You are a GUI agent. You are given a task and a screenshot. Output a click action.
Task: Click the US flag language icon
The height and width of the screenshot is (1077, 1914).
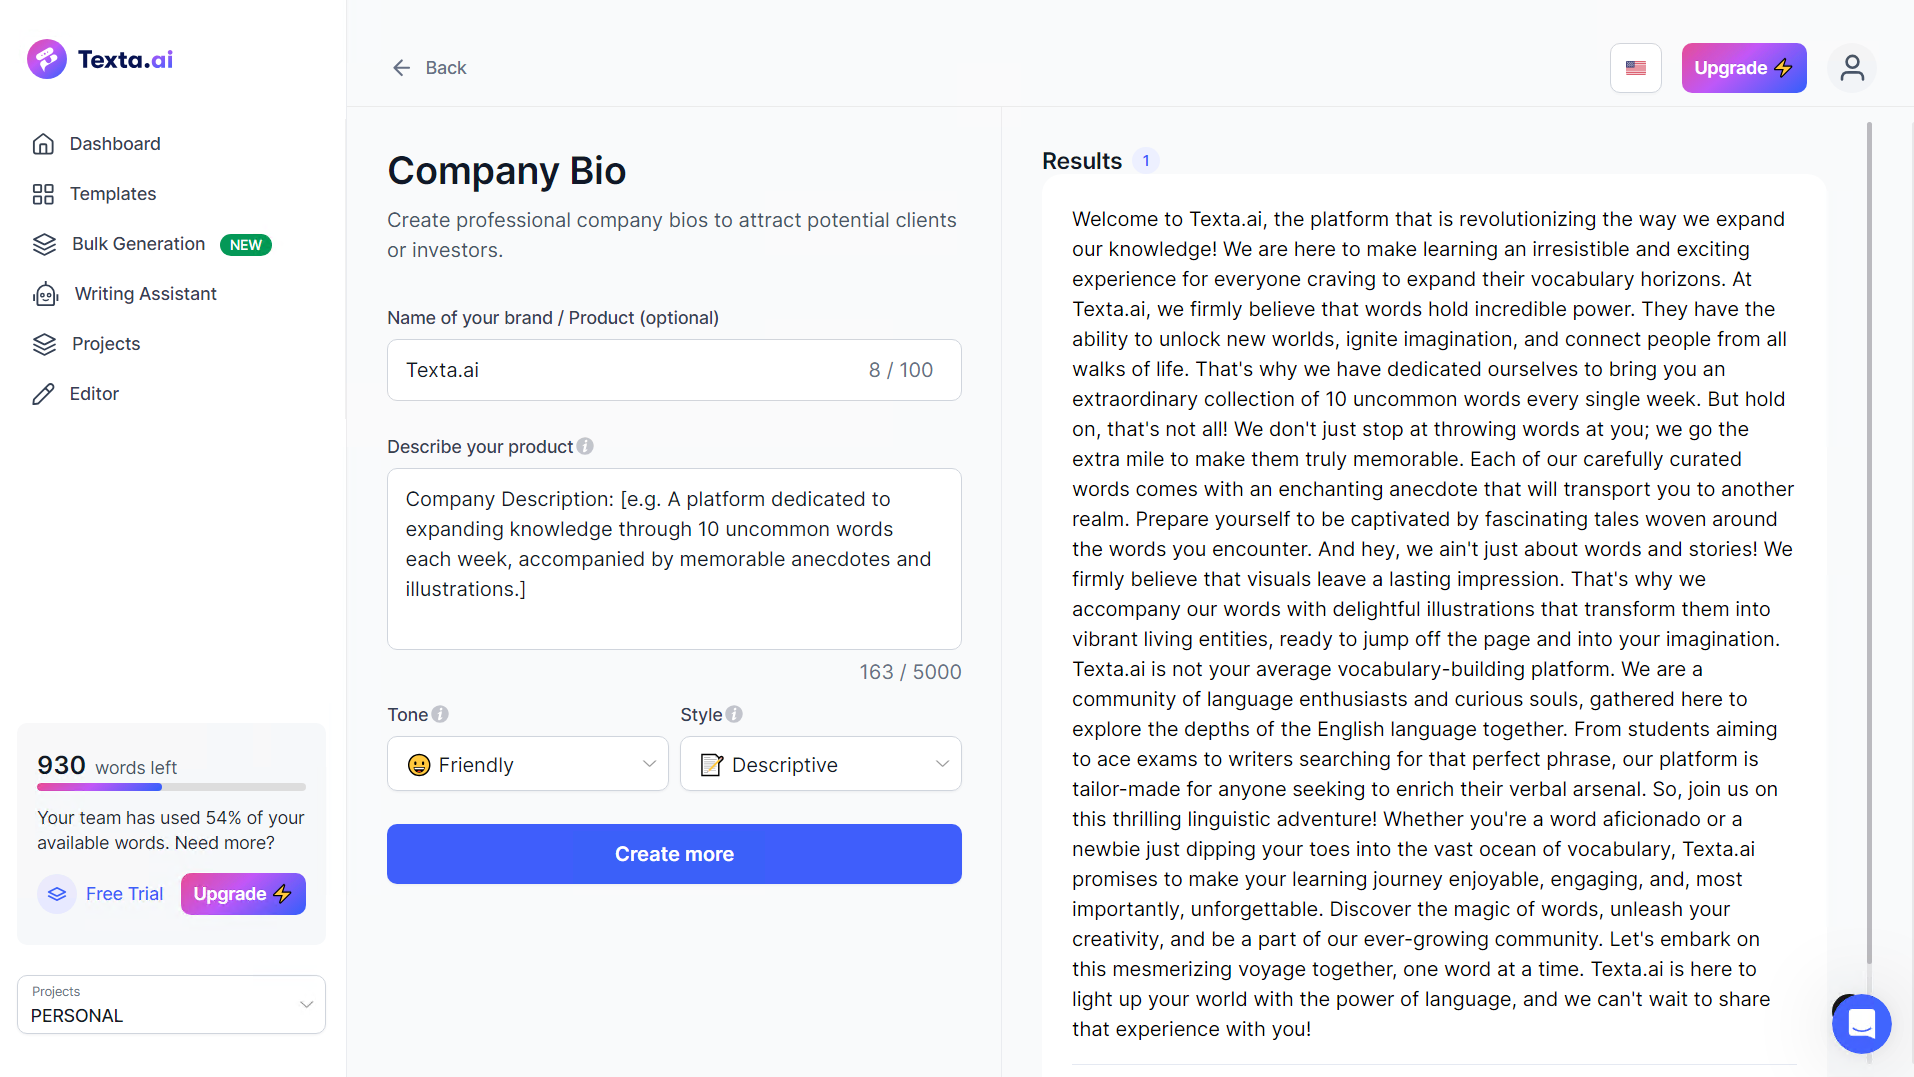tap(1636, 68)
